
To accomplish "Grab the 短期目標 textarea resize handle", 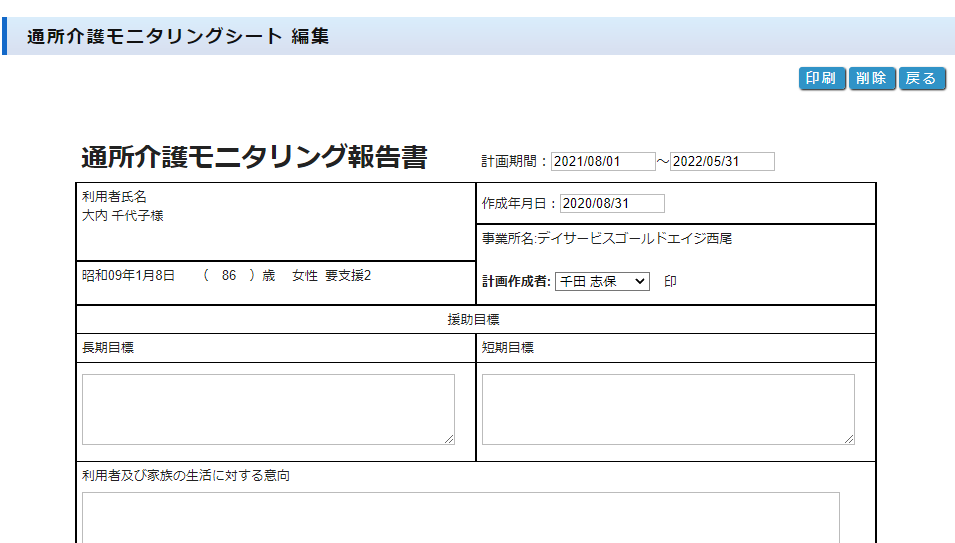I will pyautogui.click(x=849, y=439).
